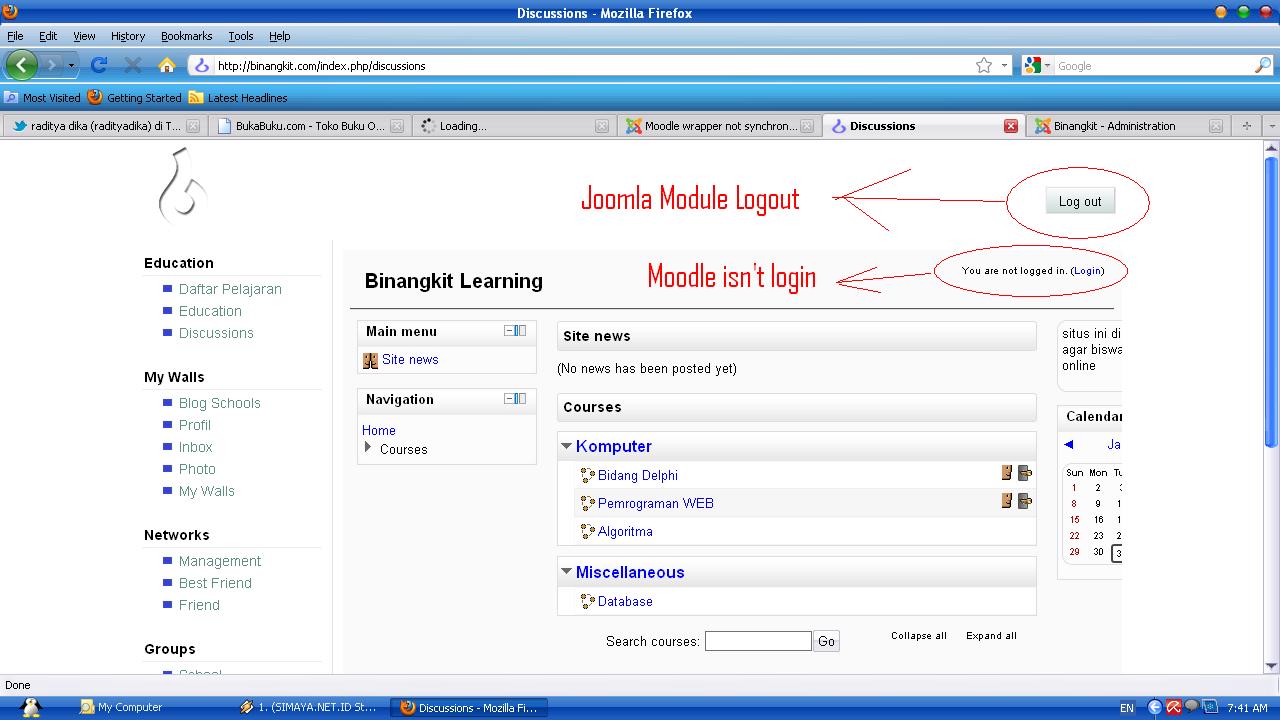1280x720 pixels.
Task: Open the penguin Start menu button
Action: [x=30, y=707]
